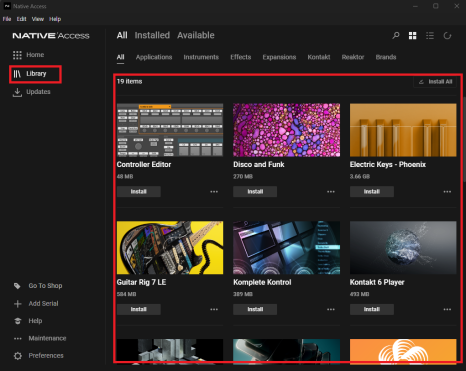Click the 'Komplete Kontrol' product title
Image resolution: width=466 pixels, height=371 pixels.
point(262,282)
